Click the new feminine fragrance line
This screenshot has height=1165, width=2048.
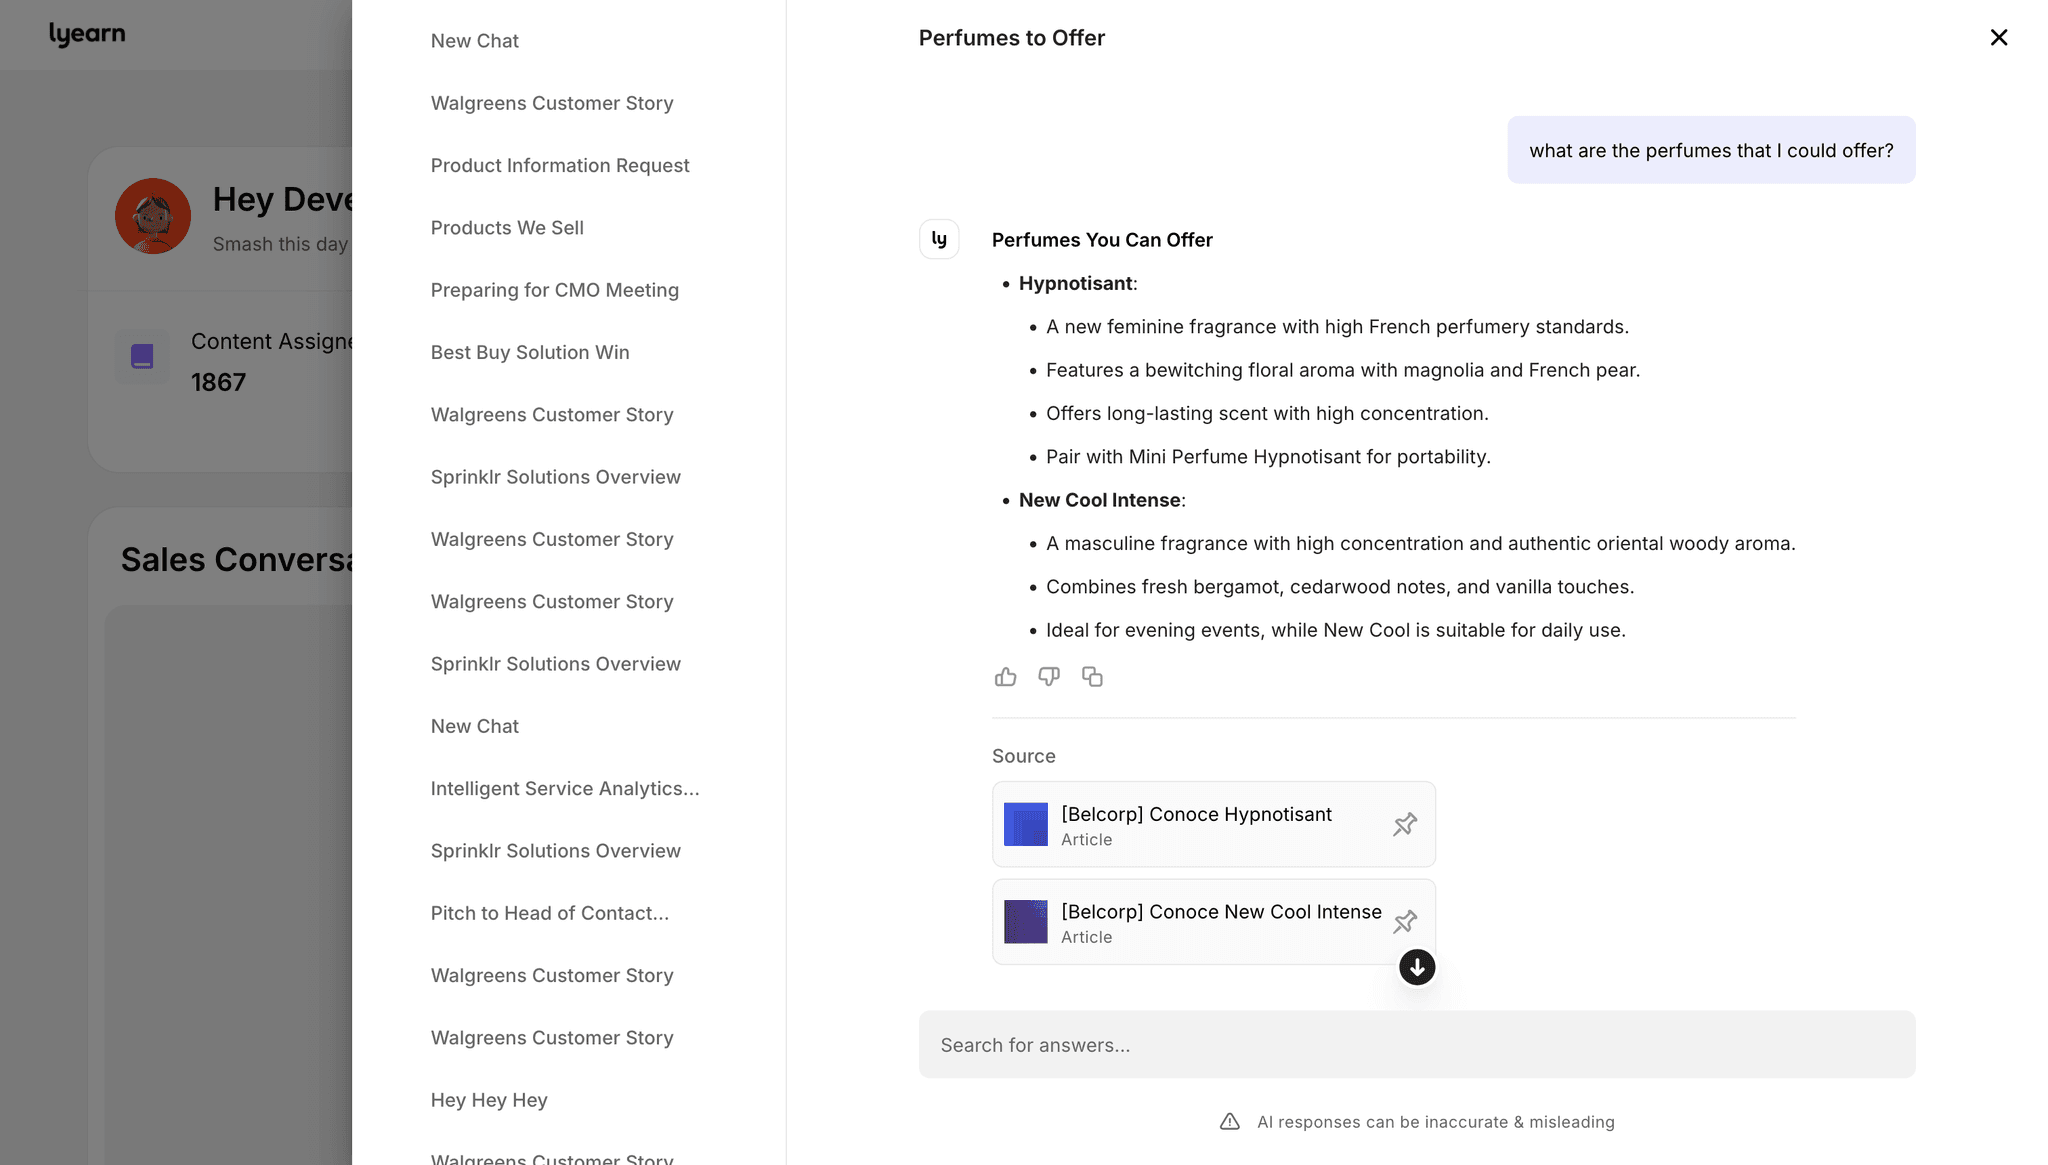[1337, 327]
